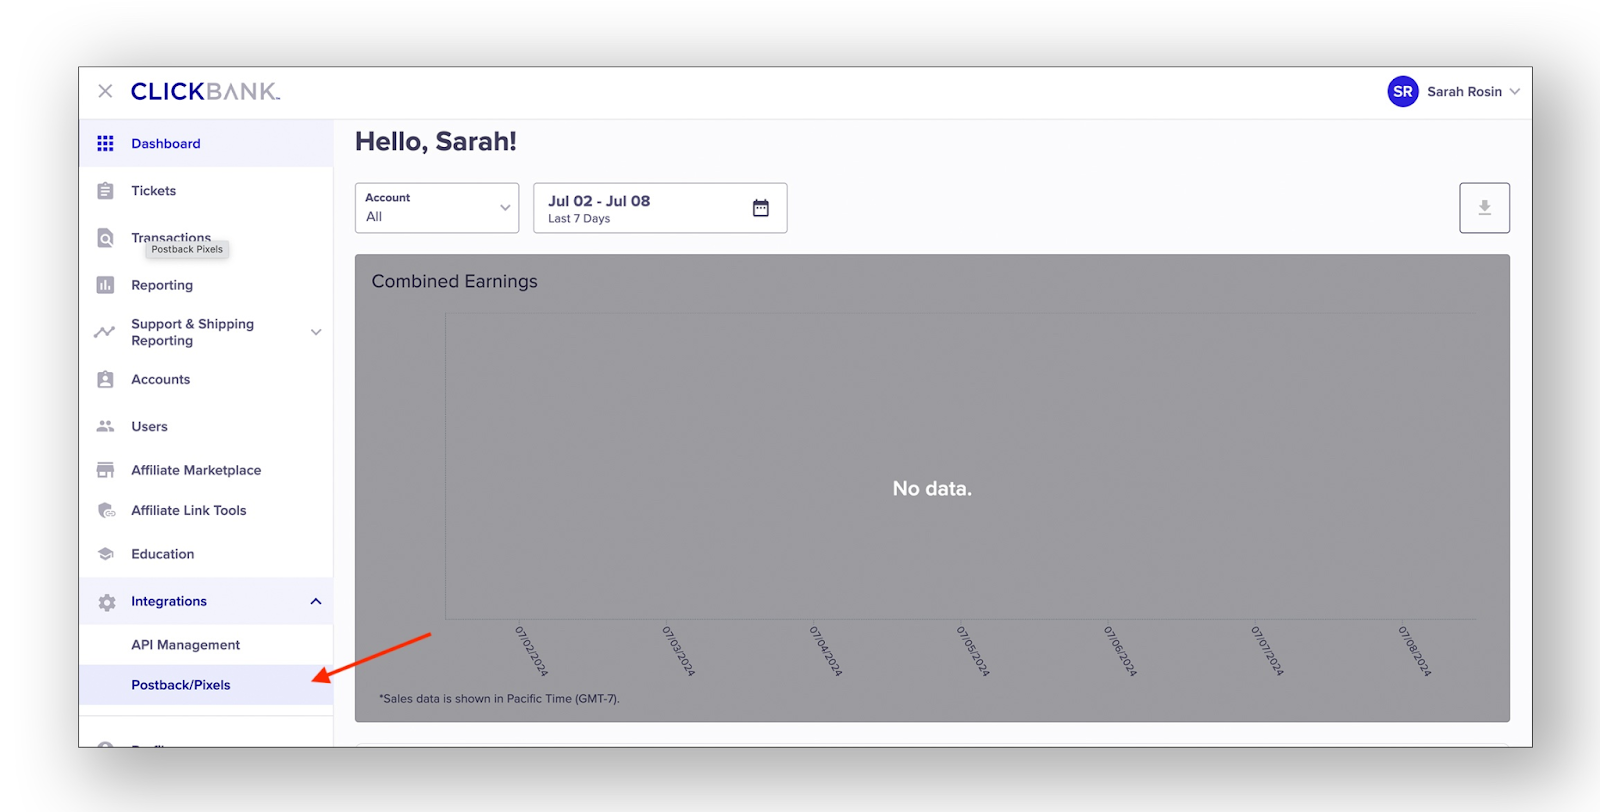The image size is (1600, 812).
Task: Collapse the Integrations menu section
Action: coord(316,601)
